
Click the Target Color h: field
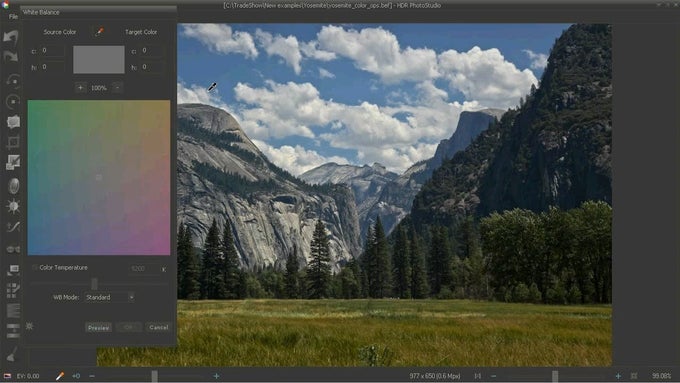152,67
